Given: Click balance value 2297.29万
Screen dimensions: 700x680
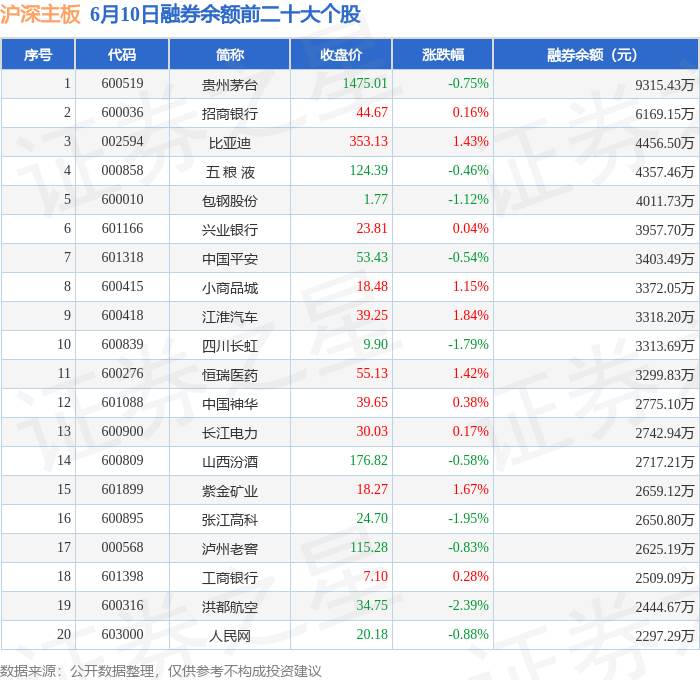Looking at the screenshot, I should click(x=665, y=636).
